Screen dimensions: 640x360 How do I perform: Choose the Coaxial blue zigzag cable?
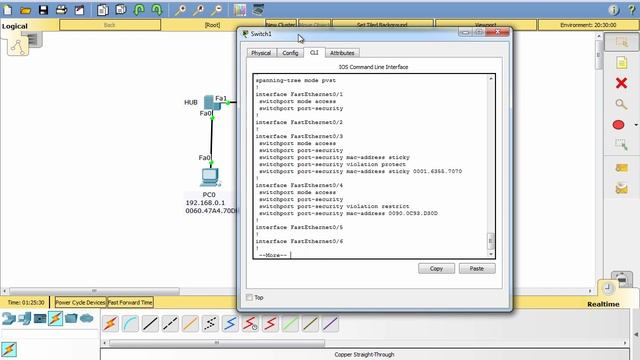(x=230, y=324)
